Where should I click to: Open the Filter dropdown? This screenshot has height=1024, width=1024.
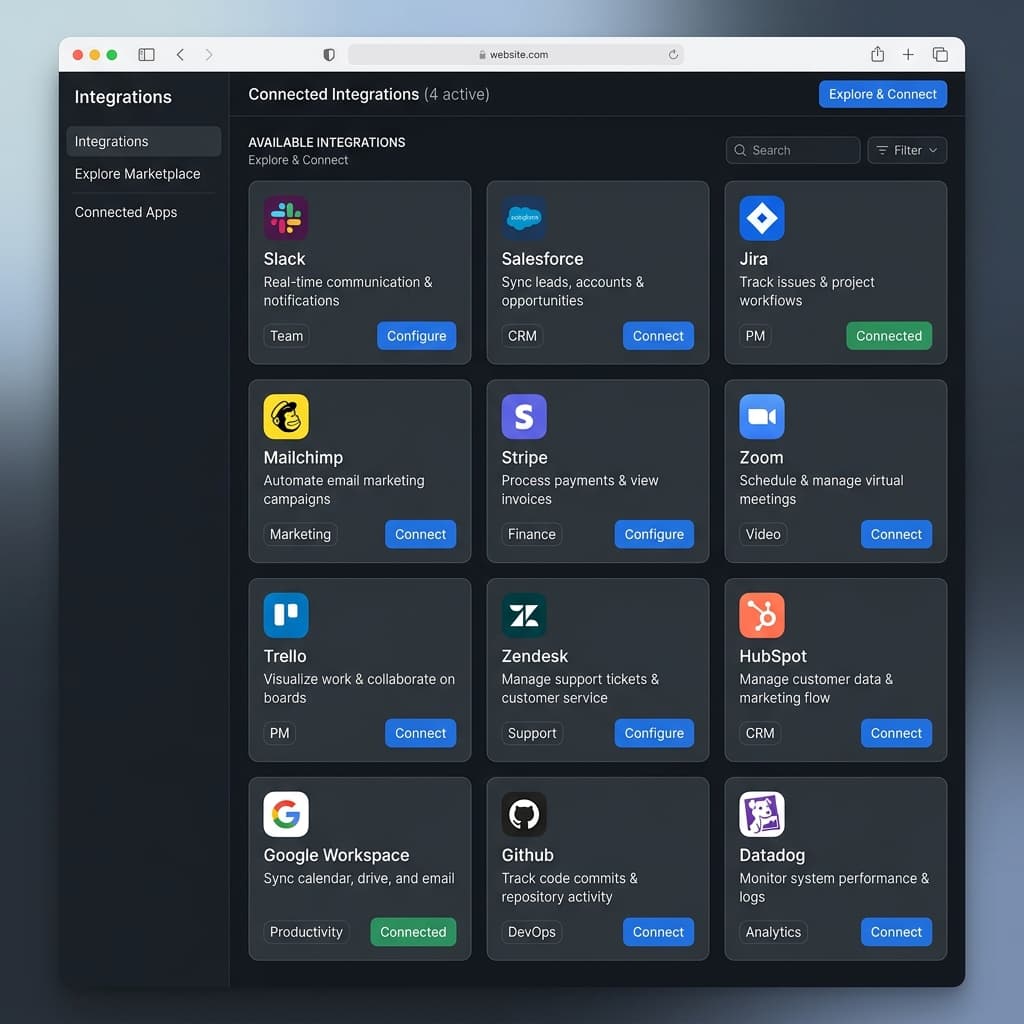tap(907, 150)
